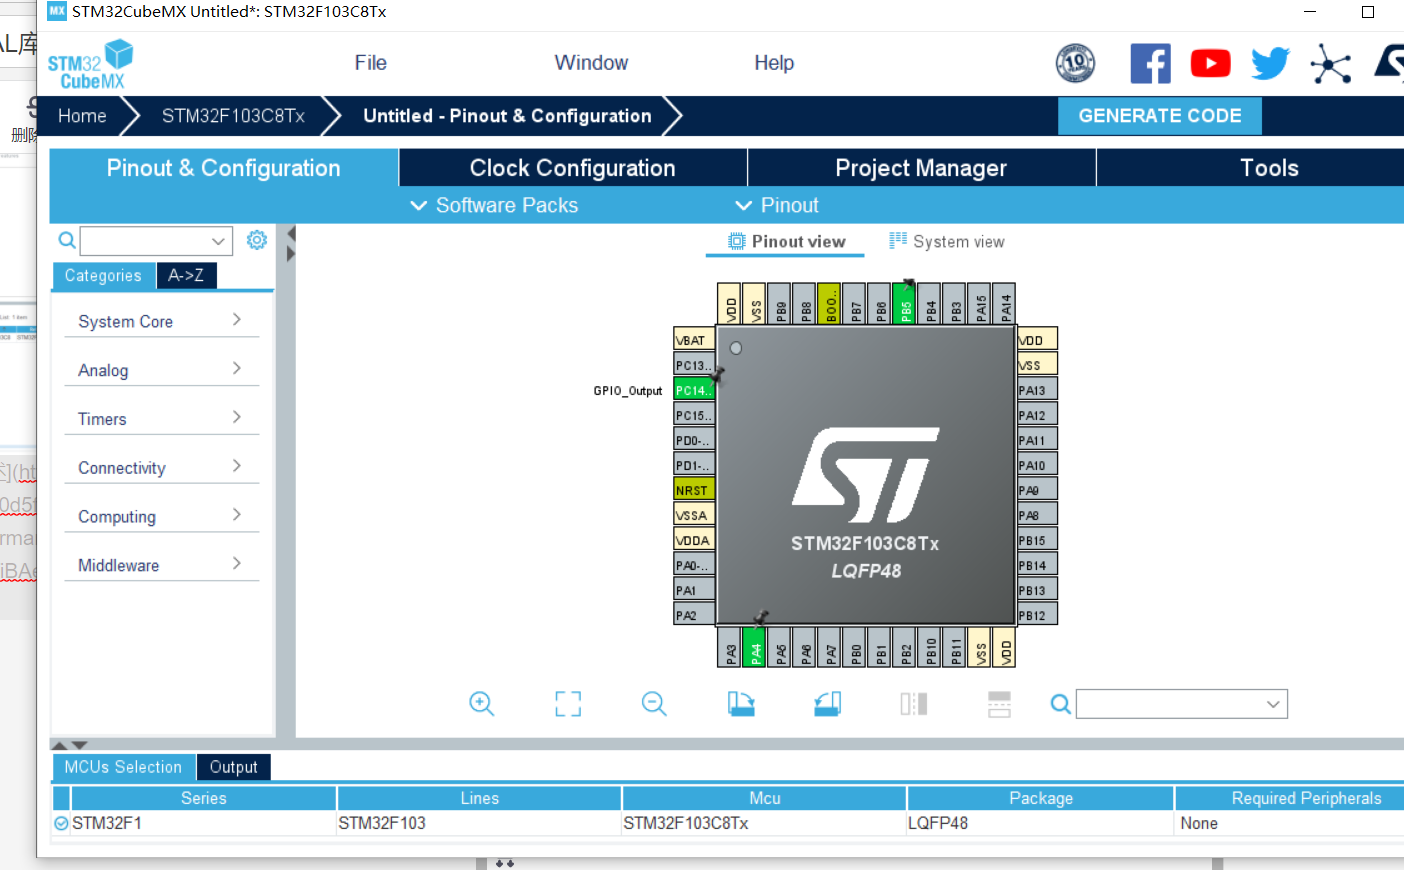Image resolution: width=1404 pixels, height=870 pixels.
Task: Click the Package column header
Action: click(x=1041, y=798)
